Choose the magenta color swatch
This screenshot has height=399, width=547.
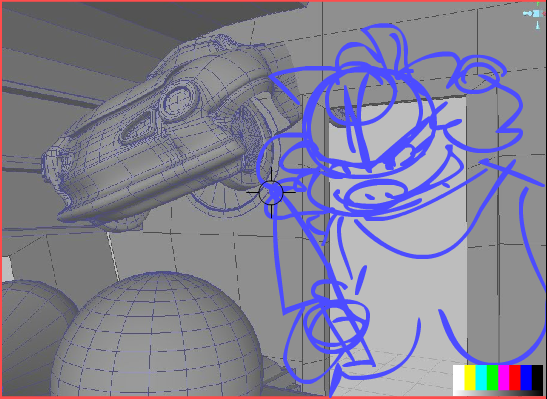click(504, 377)
